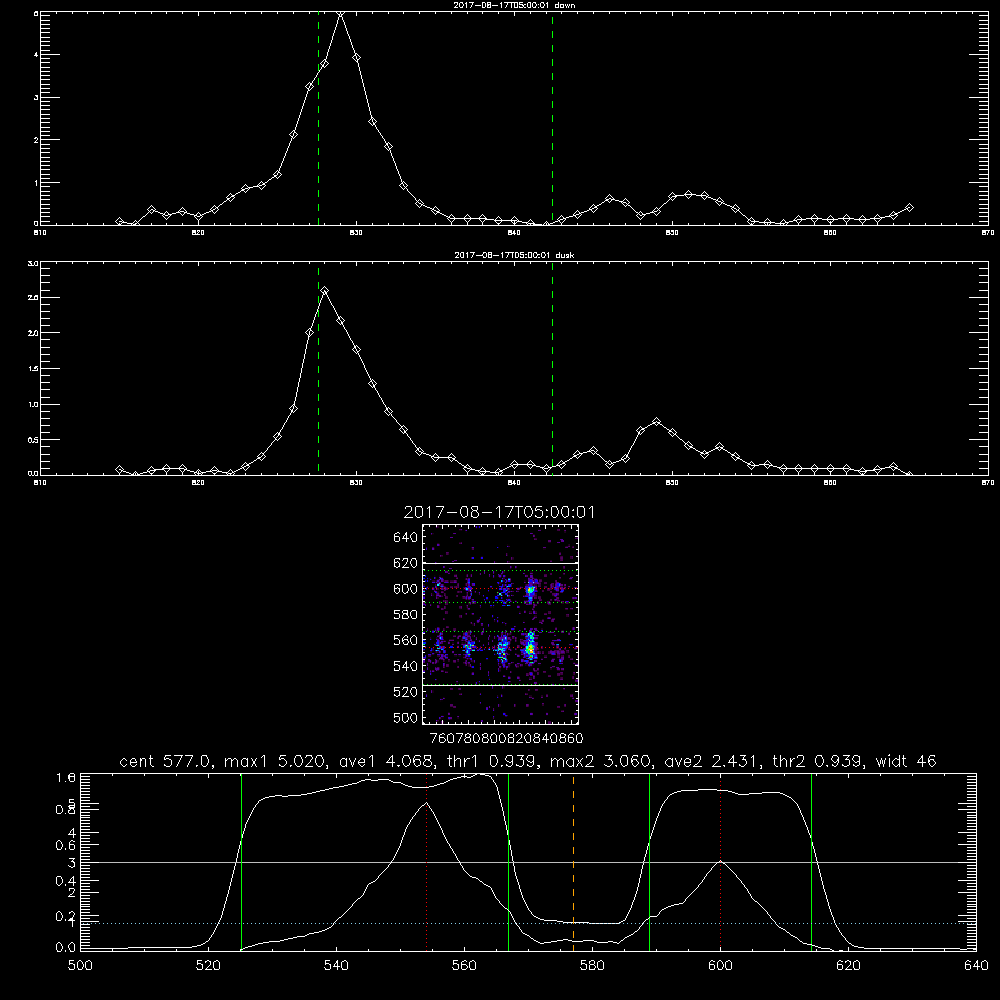Click the '2017-08-17T05:00:01 dusk' plot title

pyautogui.click(x=514, y=255)
